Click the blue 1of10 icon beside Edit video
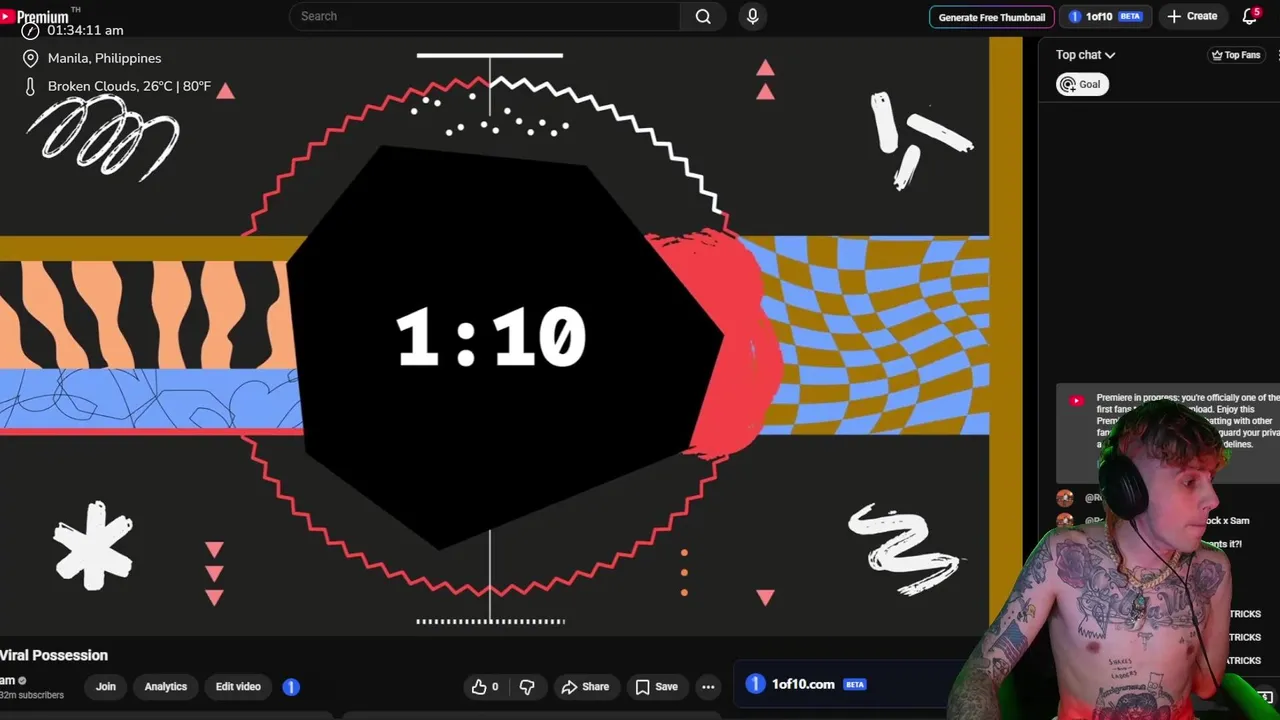The image size is (1280, 720). coord(291,687)
